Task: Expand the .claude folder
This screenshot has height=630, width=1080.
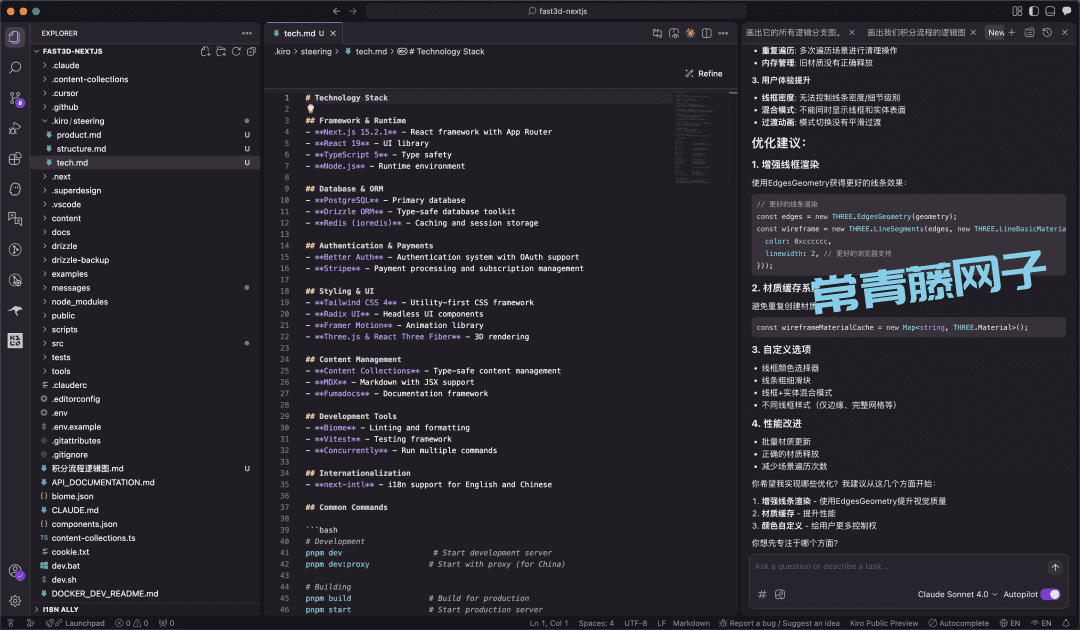Action: (x=145, y=65)
